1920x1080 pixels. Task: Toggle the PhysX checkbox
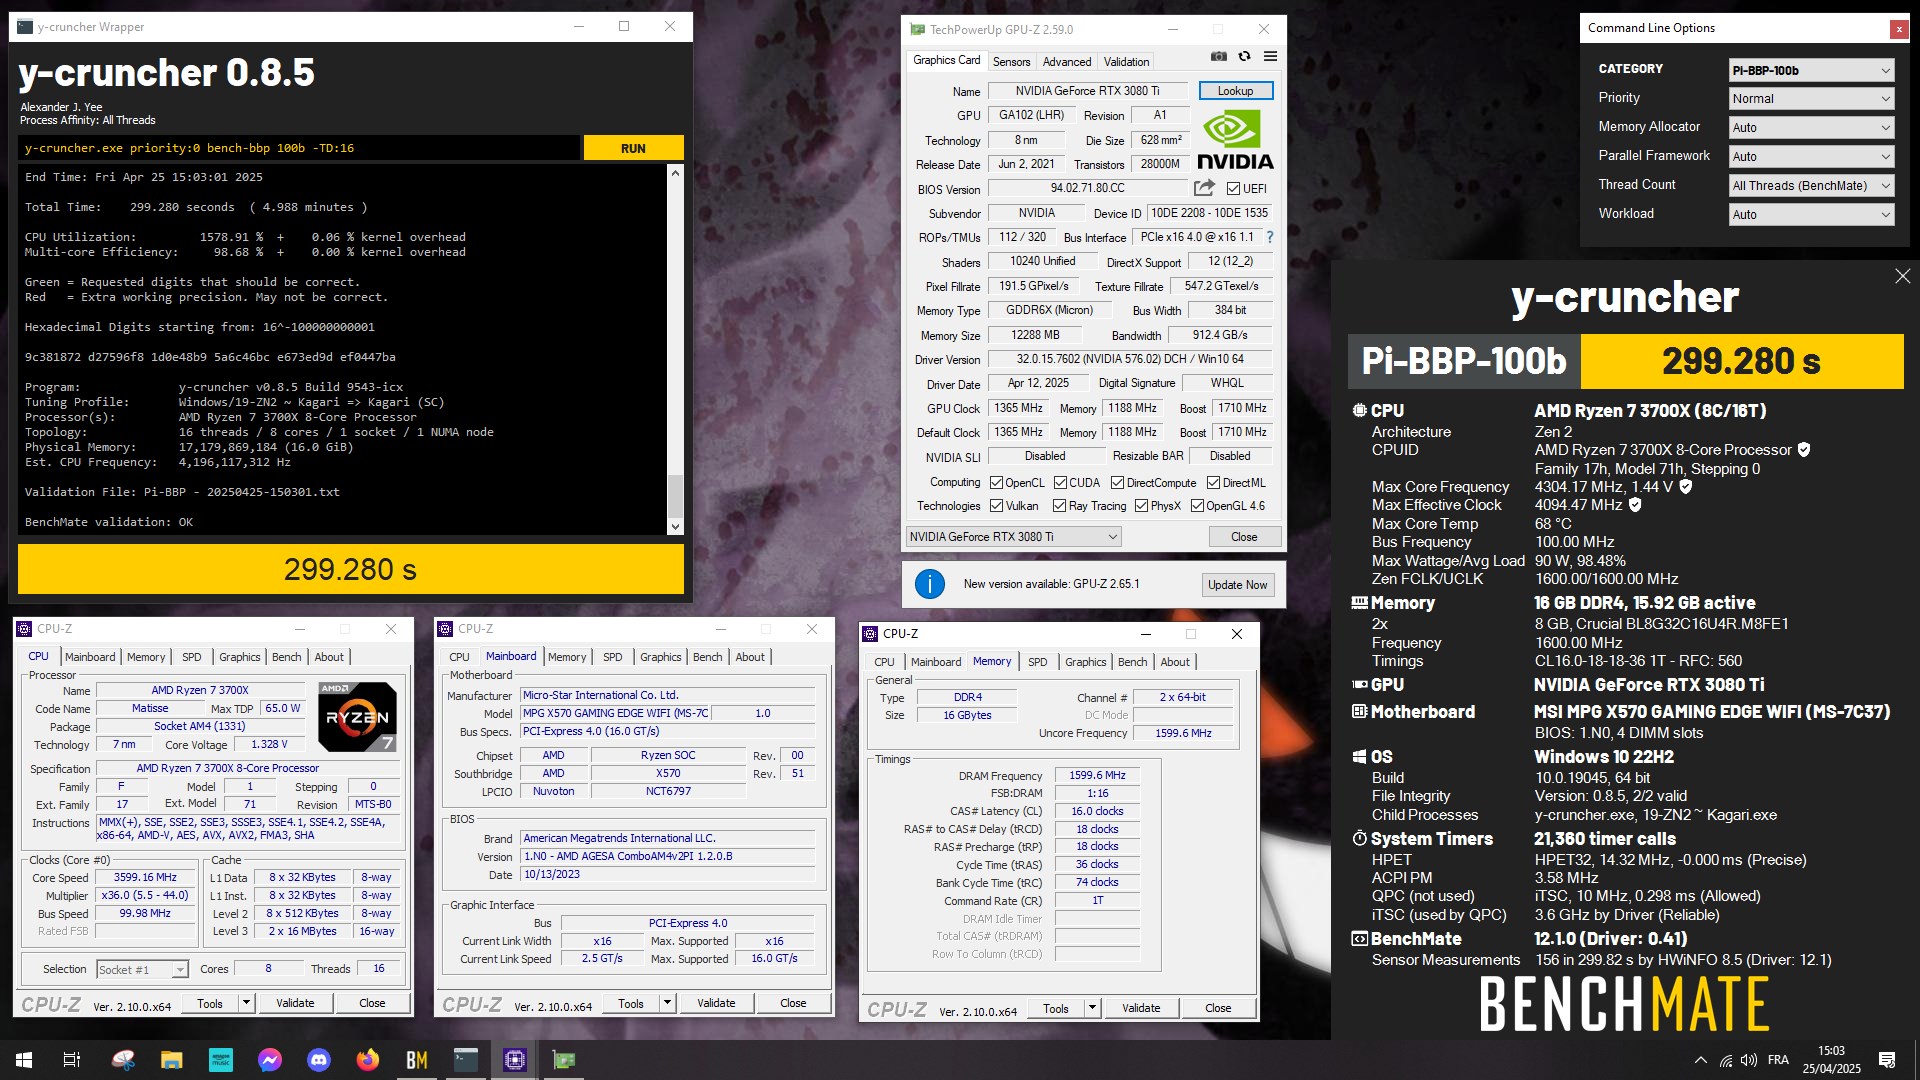tap(1141, 506)
